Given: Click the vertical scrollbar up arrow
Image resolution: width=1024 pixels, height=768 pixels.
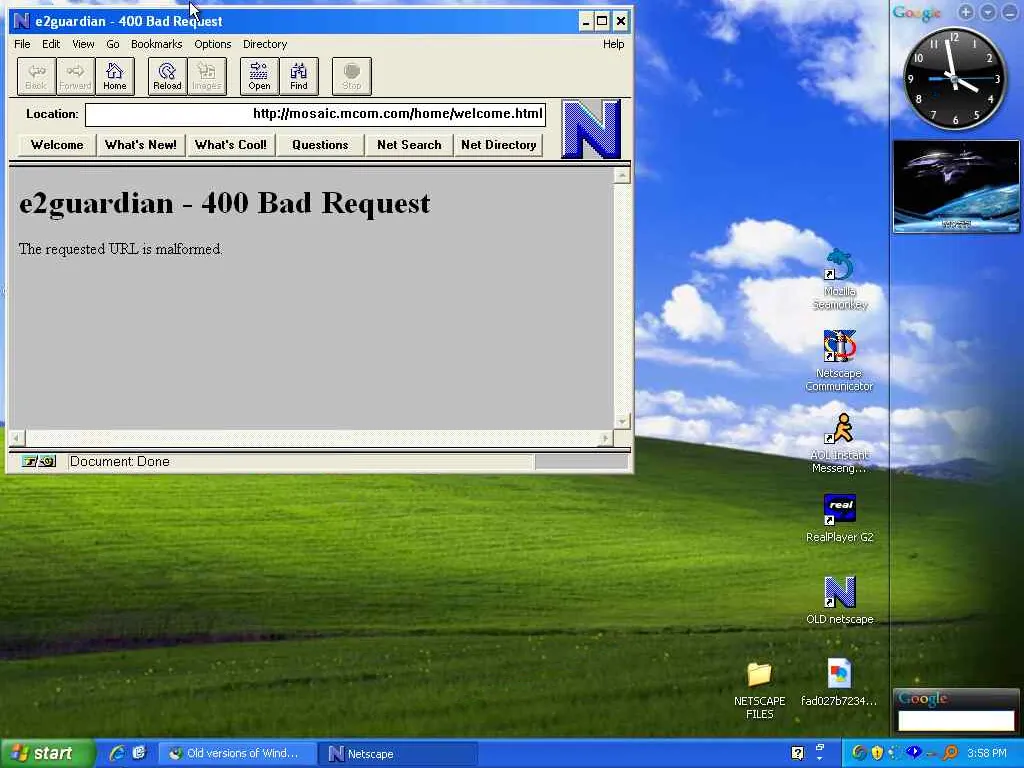Looking at the screenshot, I should pos(622,175).
